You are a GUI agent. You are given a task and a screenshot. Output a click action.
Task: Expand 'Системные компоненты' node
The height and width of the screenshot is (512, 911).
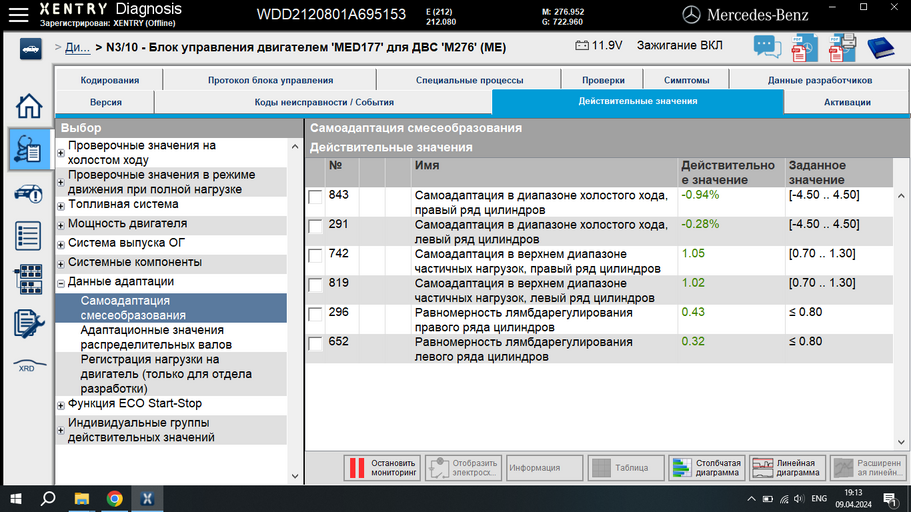pos(61,264)
